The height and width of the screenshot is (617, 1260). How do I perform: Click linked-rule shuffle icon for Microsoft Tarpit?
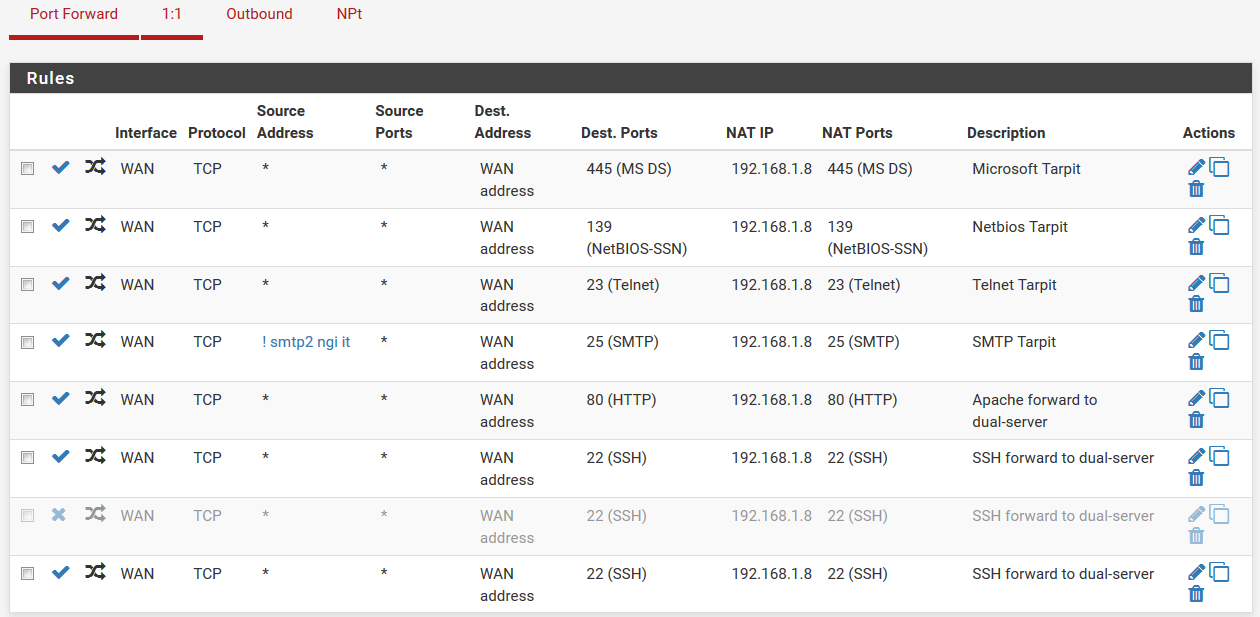click(95, 168)
